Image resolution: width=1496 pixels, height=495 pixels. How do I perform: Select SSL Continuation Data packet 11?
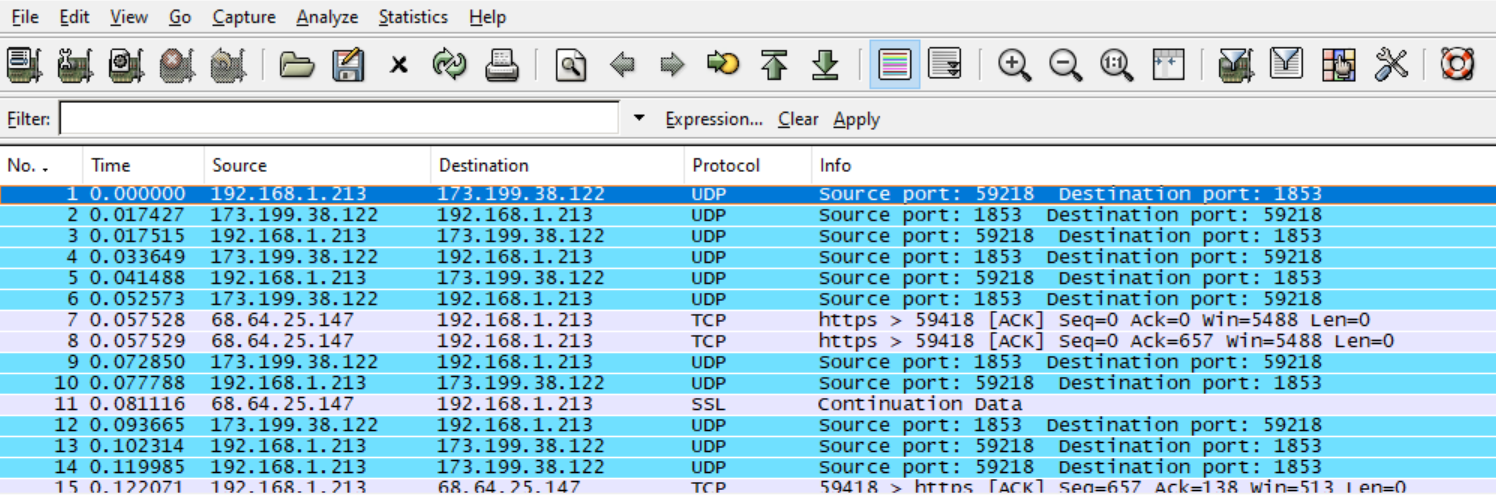pyautogui.click(x=748, y=404)
